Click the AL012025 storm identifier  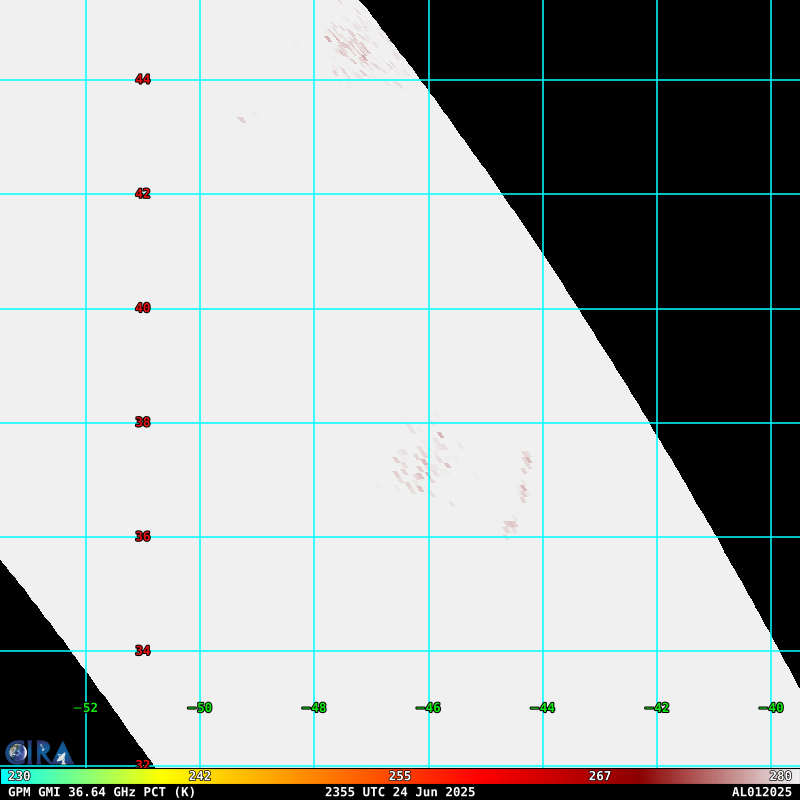pyautogui.click(x=762, y=792)
